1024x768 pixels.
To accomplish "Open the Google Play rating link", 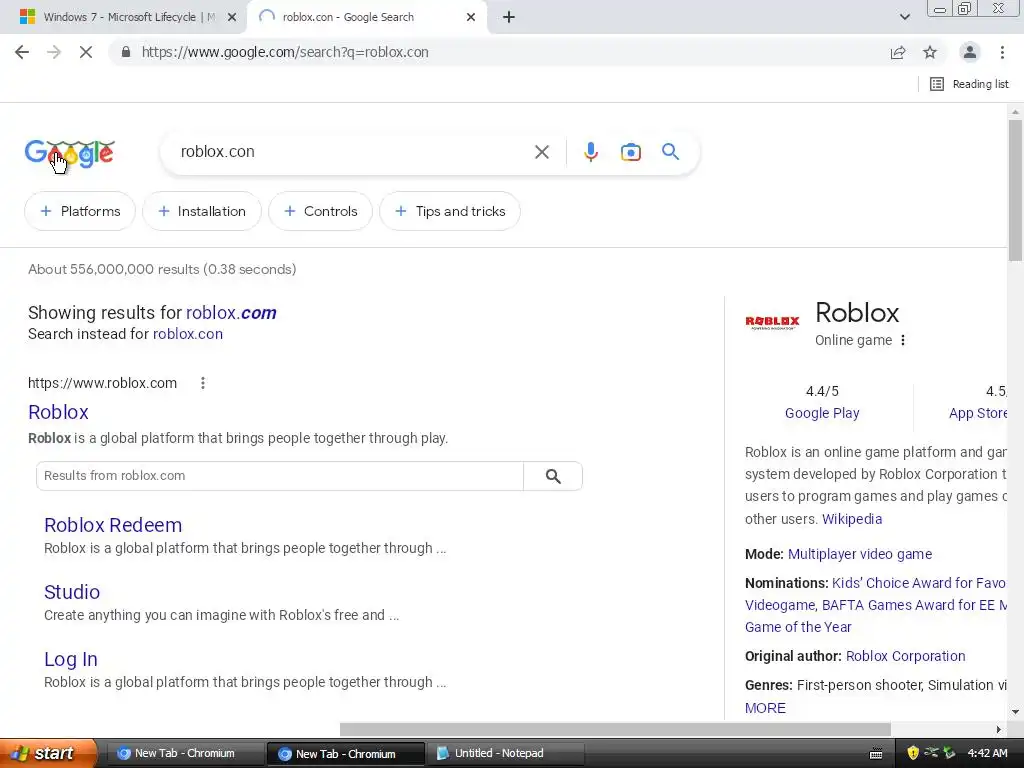I will (822, 413).
